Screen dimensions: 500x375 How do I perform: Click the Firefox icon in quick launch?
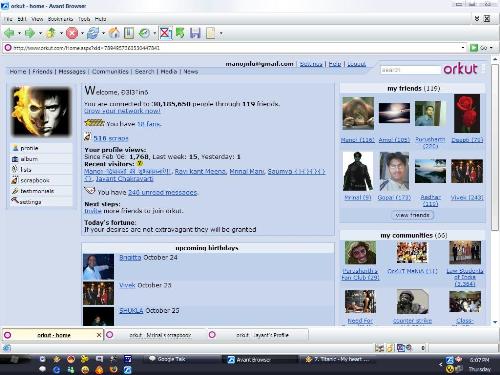(x=114, y=369)
